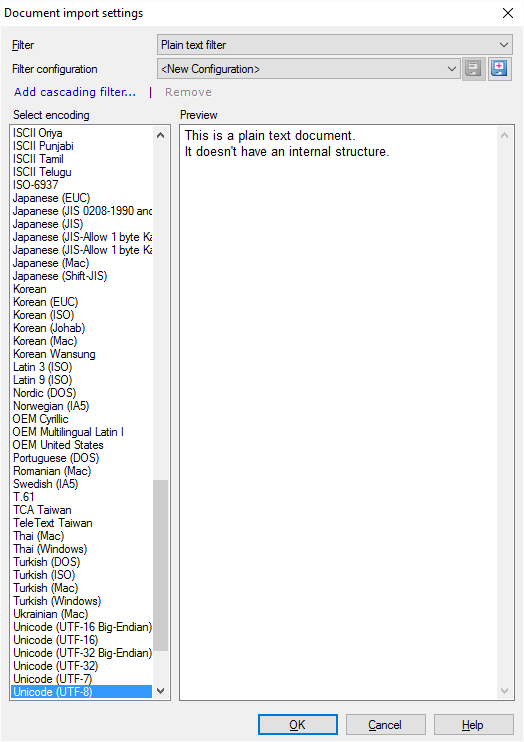Click inside the Preview text area

[x=347, y=413]
